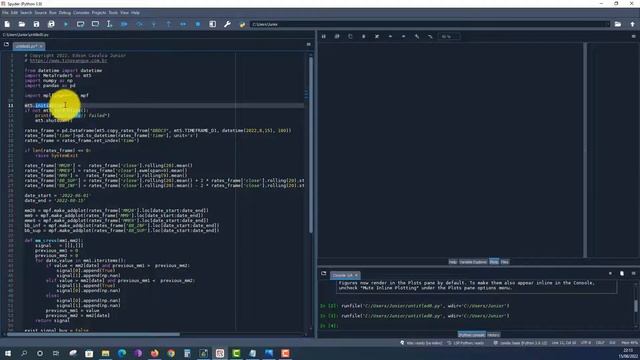This screenshot has width=640, height=360.
Task: Save all files with the toolbar icon
Action: [51, 24]
